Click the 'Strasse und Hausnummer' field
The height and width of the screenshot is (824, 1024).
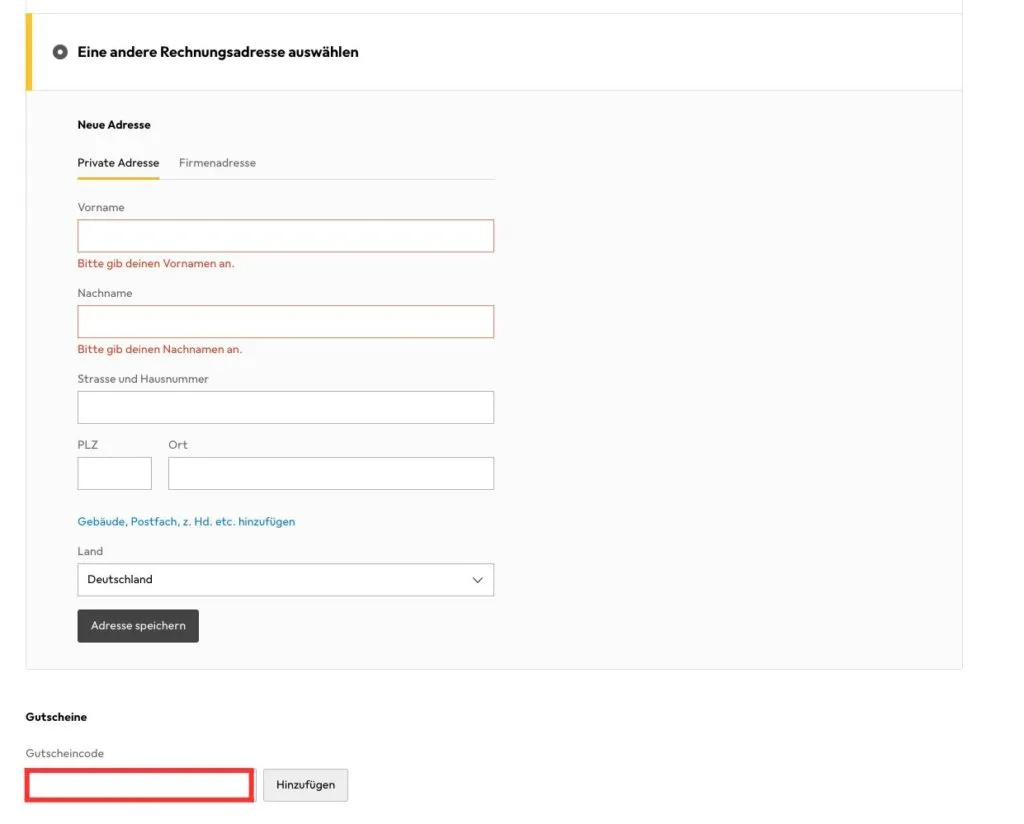pyautogui.click(x=286, y=407)
